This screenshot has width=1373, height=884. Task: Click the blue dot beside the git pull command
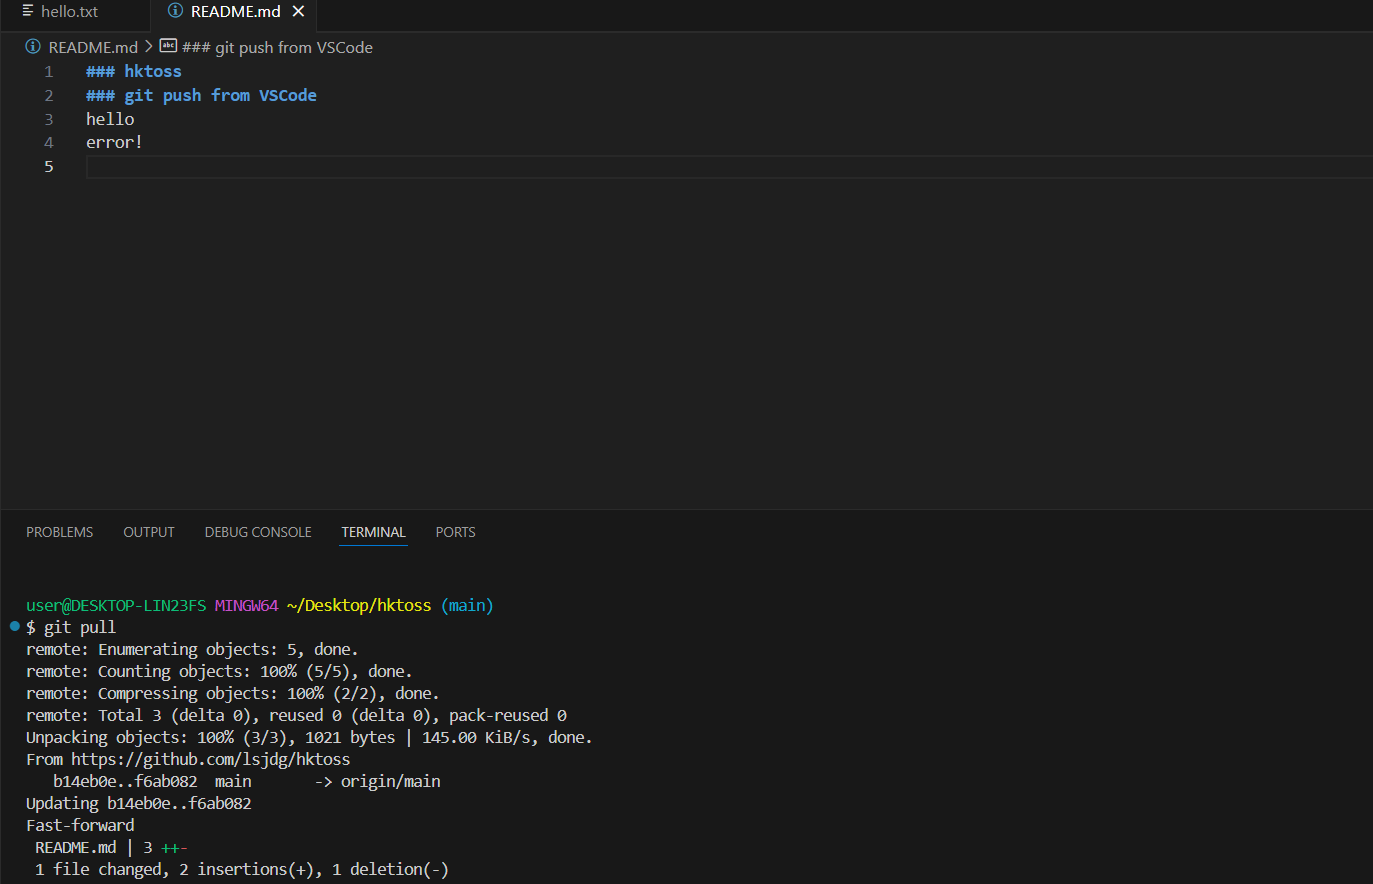tap(13, 627)
